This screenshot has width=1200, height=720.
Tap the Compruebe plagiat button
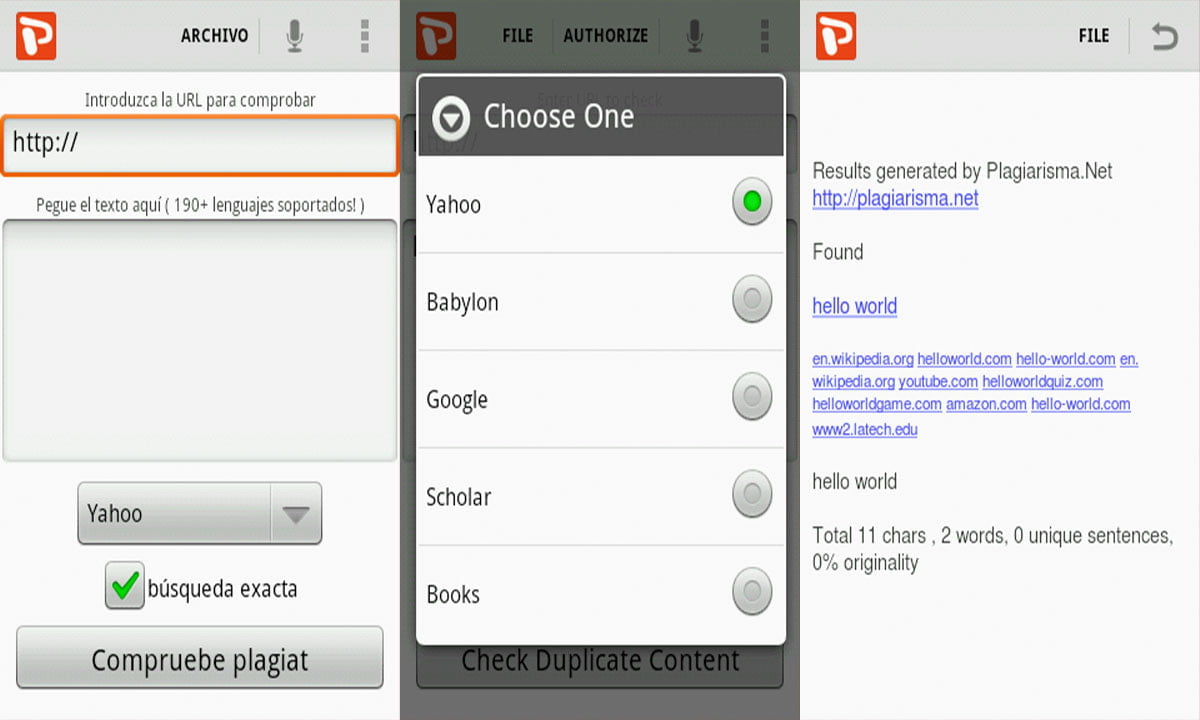(200, 658)
